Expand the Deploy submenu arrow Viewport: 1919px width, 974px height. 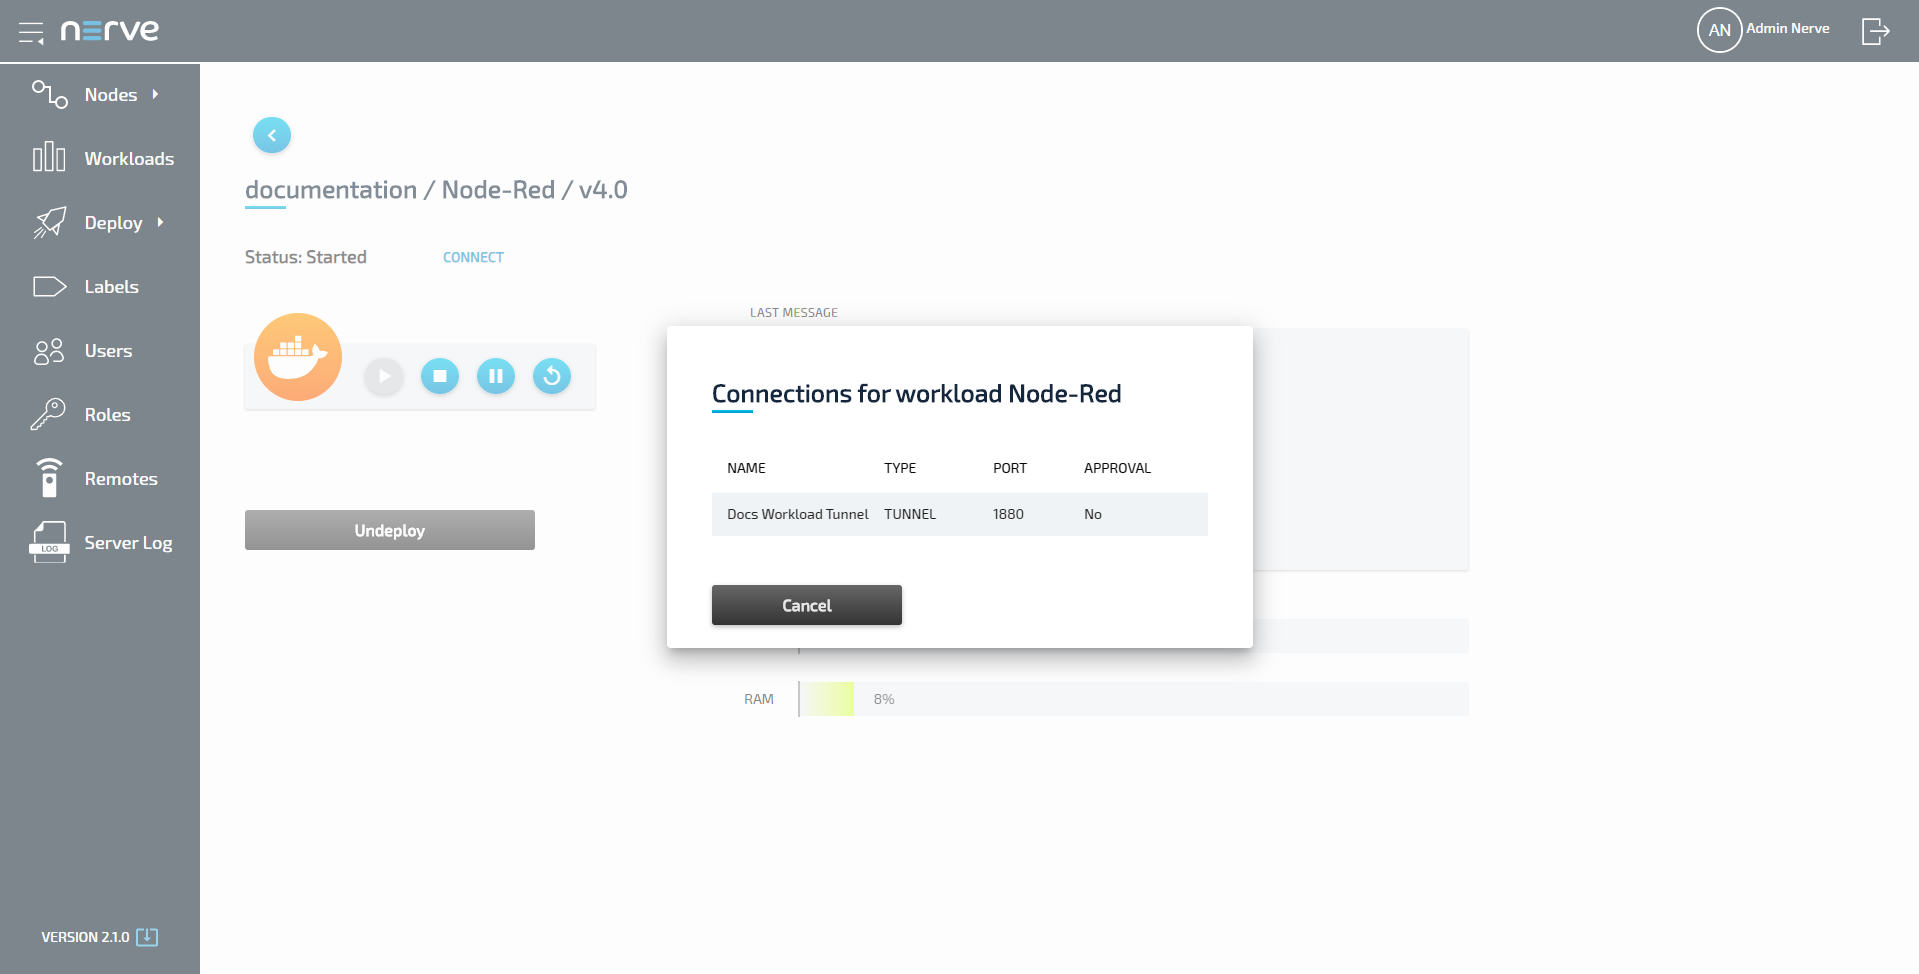point(160,222)
